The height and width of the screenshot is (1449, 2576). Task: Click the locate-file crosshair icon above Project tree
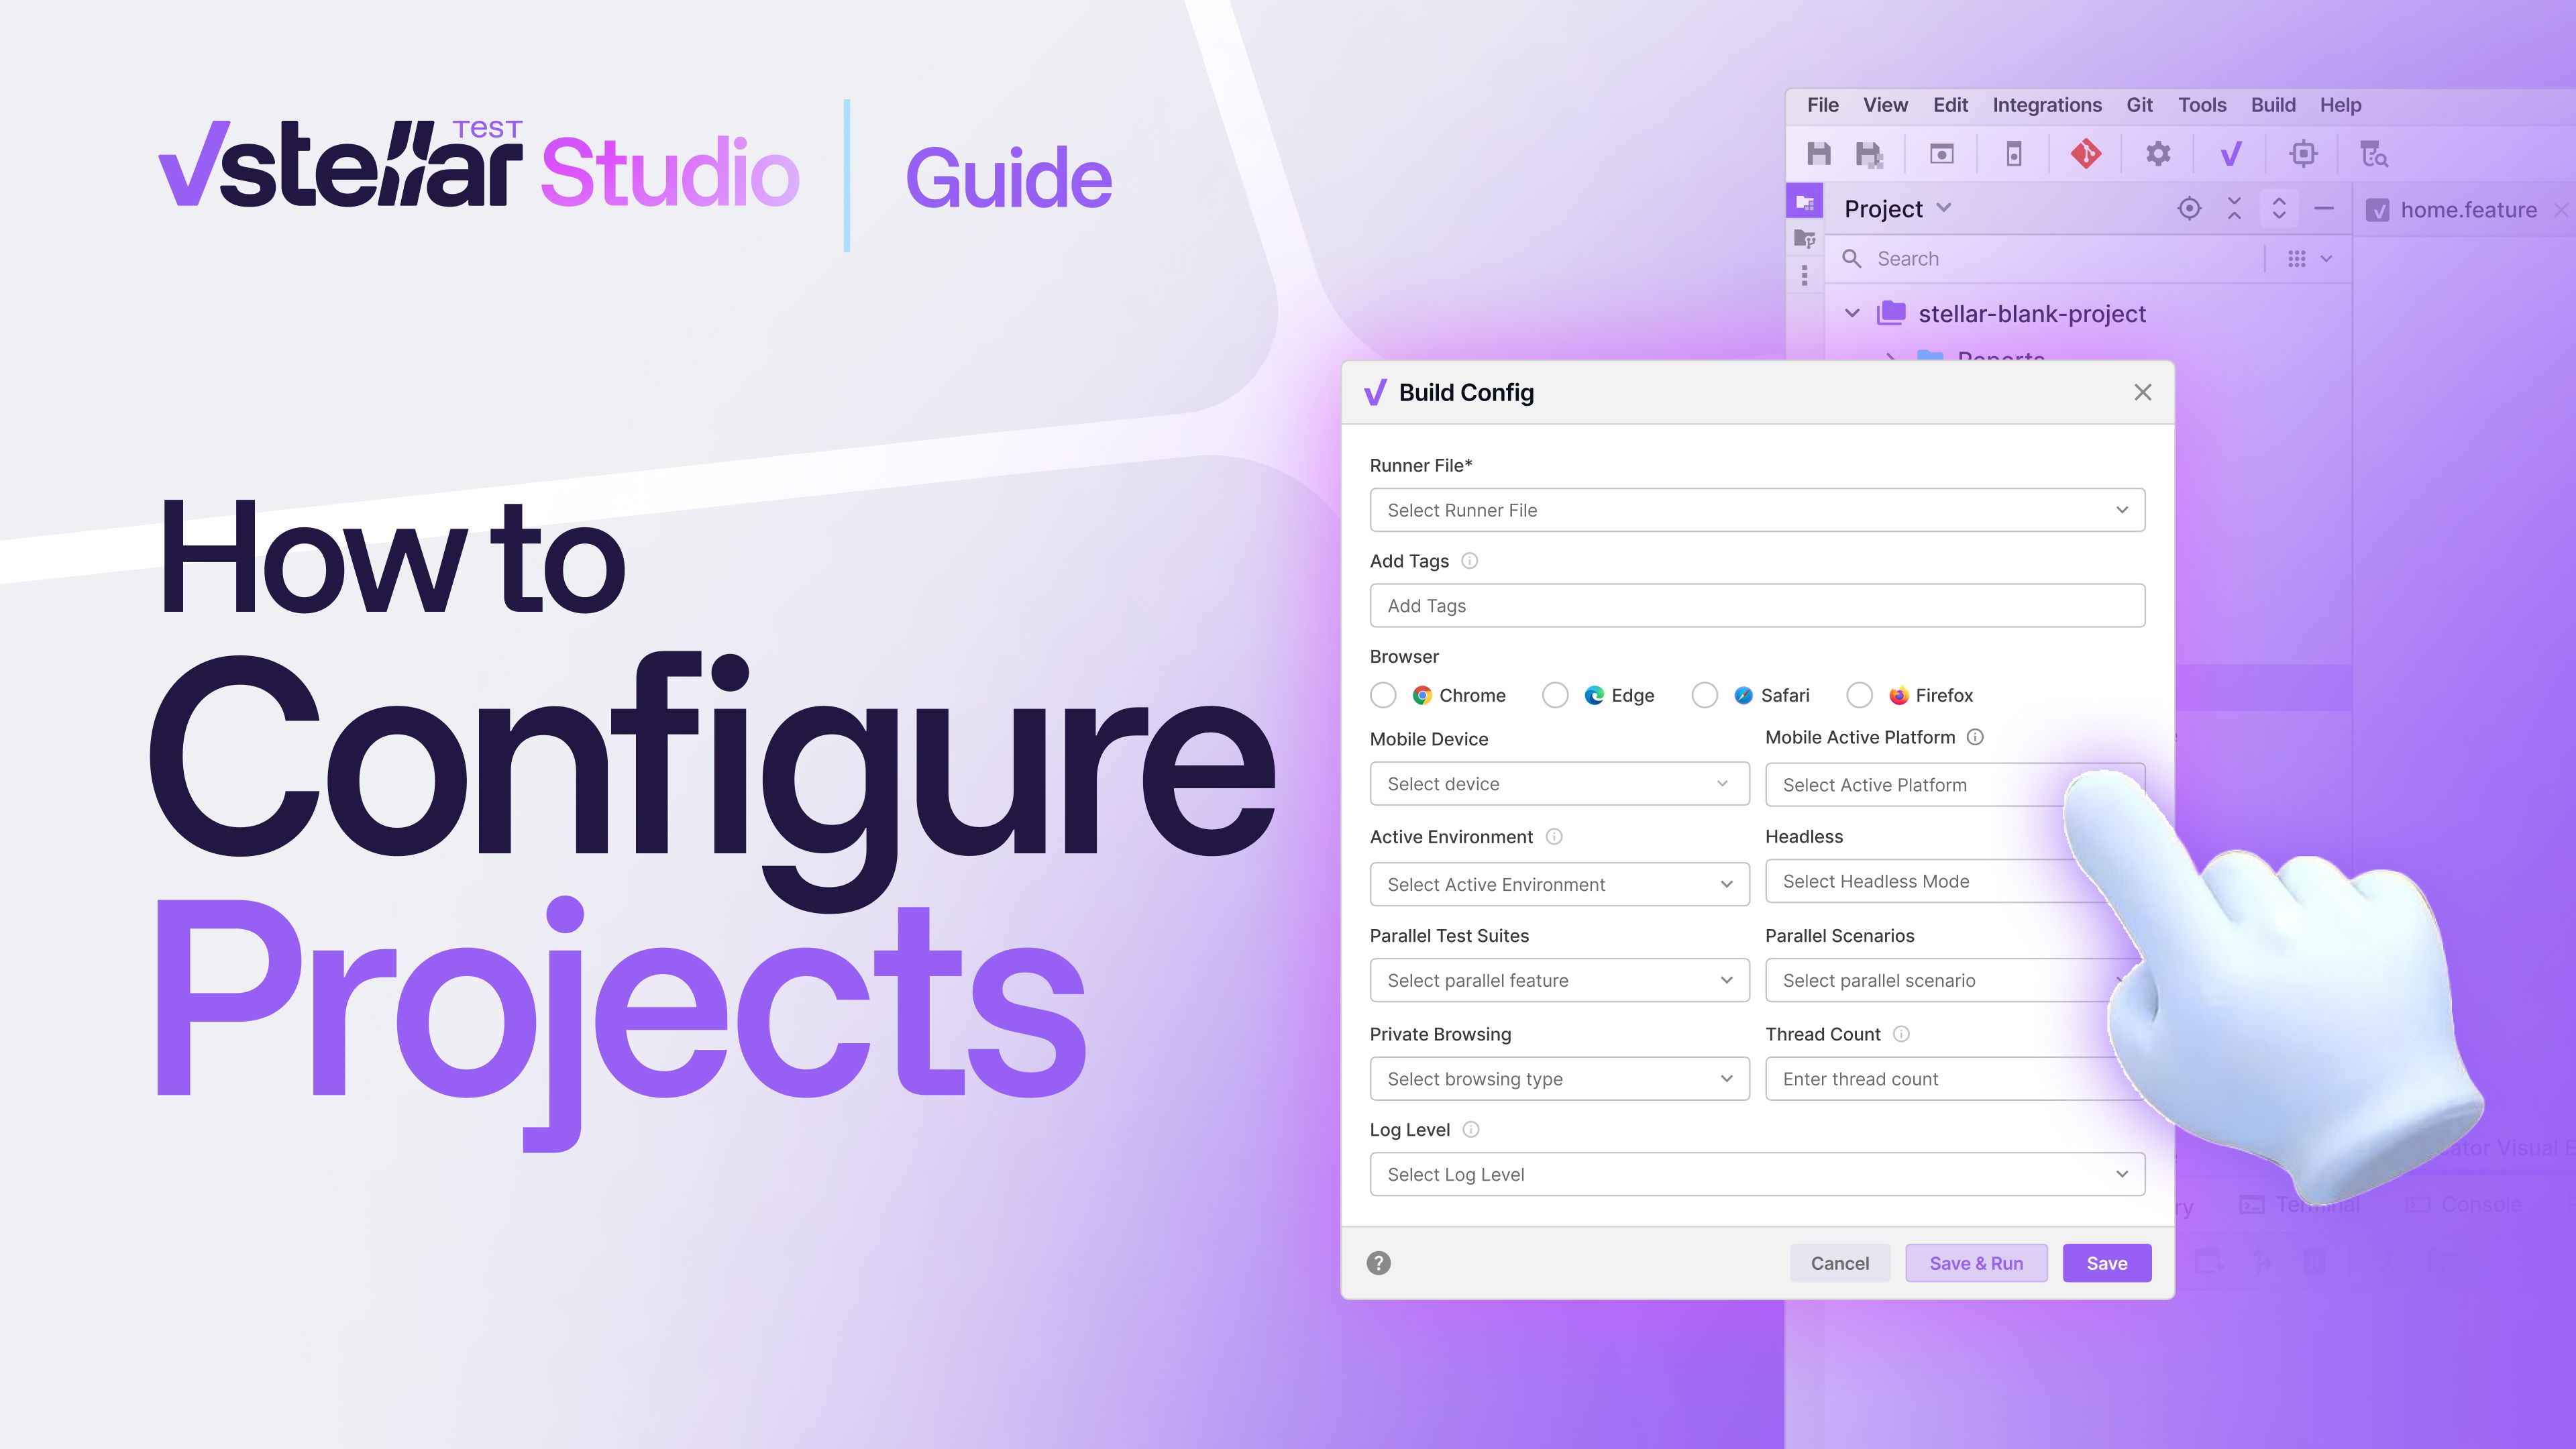point(2189,209)
